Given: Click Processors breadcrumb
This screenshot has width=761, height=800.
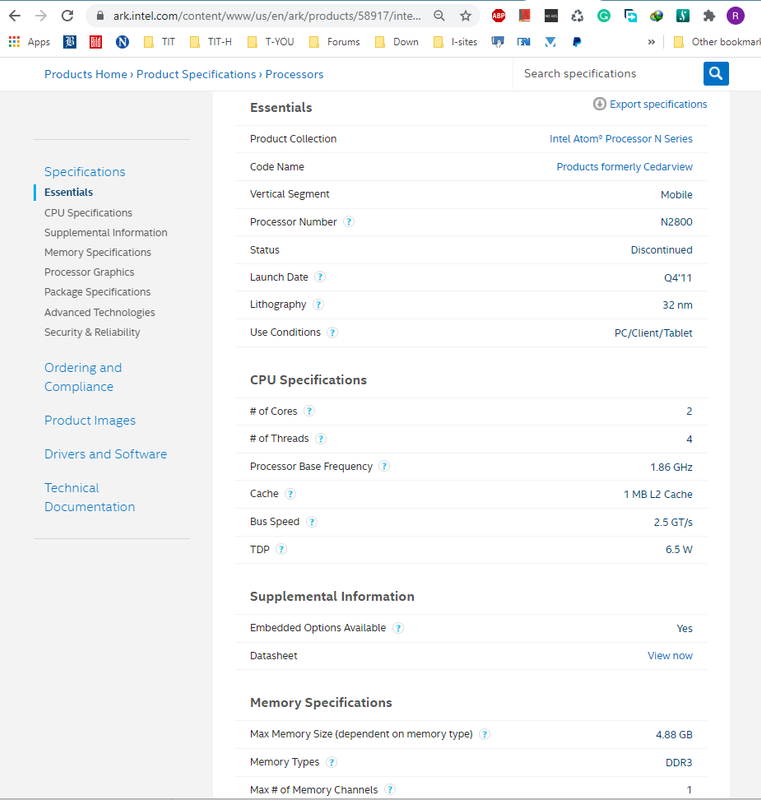Looking at the screenshot, I should (x=294, y=74).
